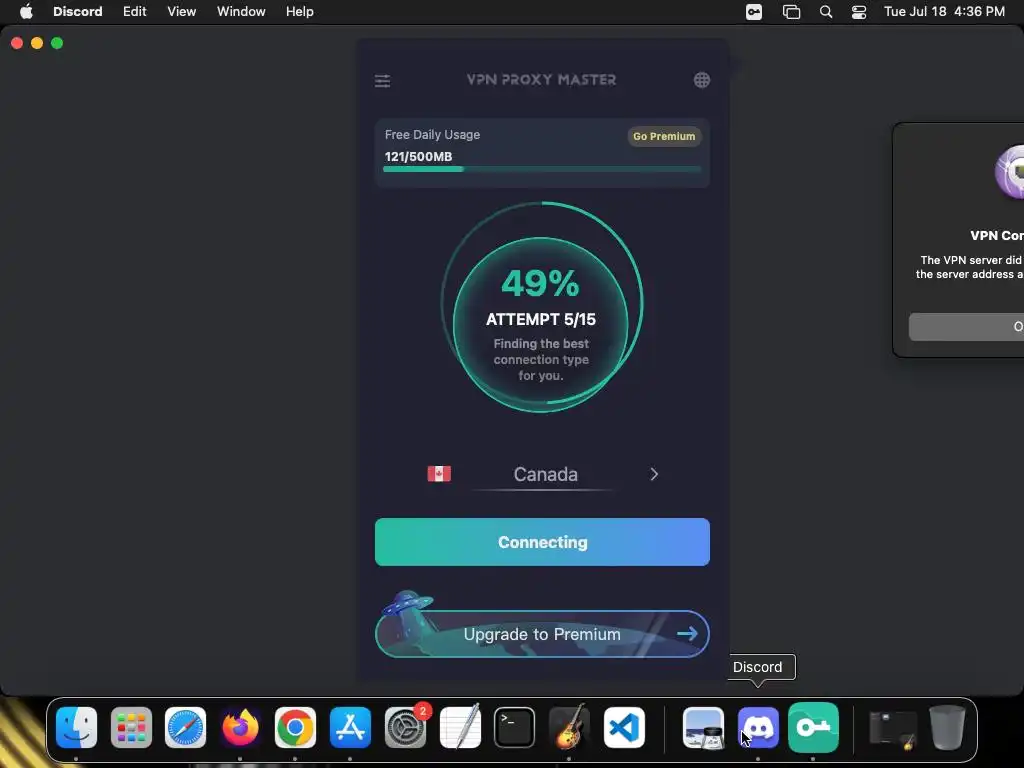
Task: Click the date and time in menu bar
Action: (x=944, y=12)
